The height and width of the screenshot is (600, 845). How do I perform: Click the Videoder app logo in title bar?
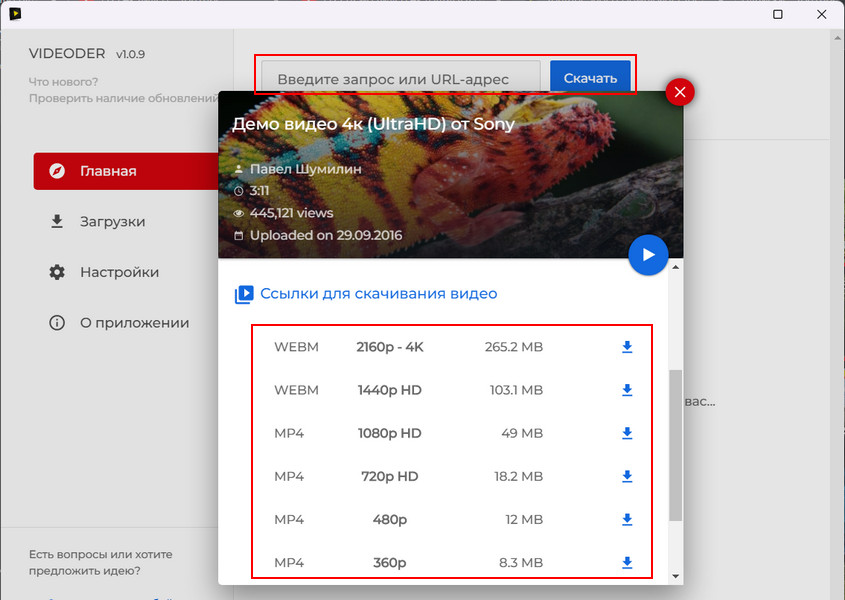click(x=15, y=13)
